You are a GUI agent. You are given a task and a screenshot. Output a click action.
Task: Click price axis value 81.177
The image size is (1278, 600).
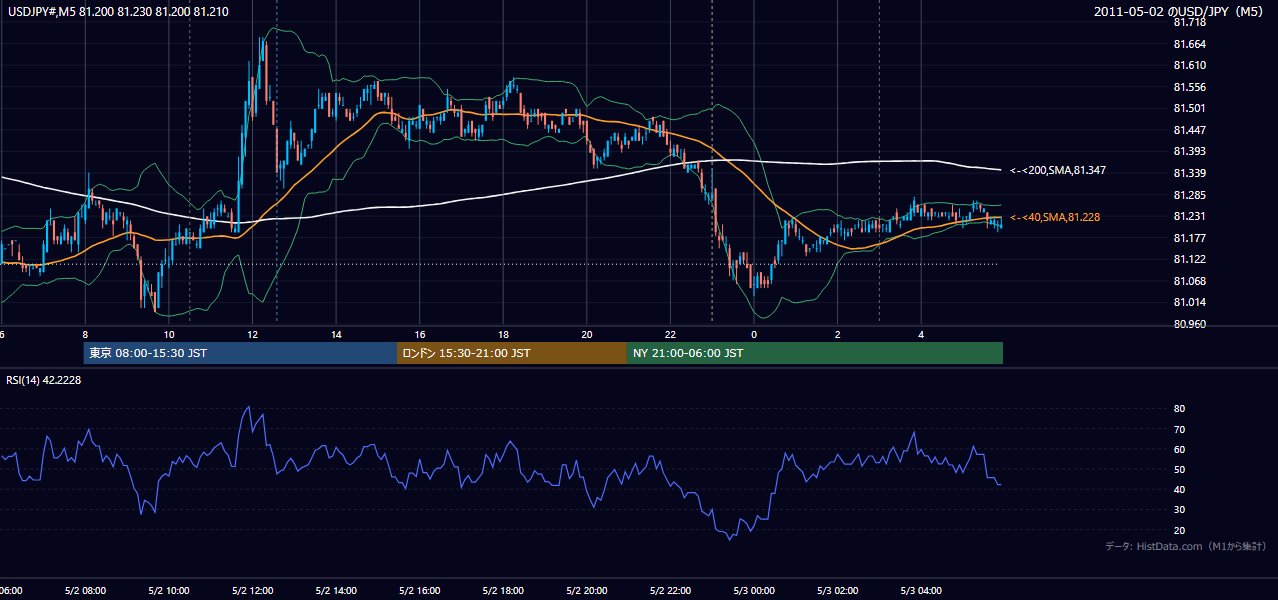(x=1189, y=238)
